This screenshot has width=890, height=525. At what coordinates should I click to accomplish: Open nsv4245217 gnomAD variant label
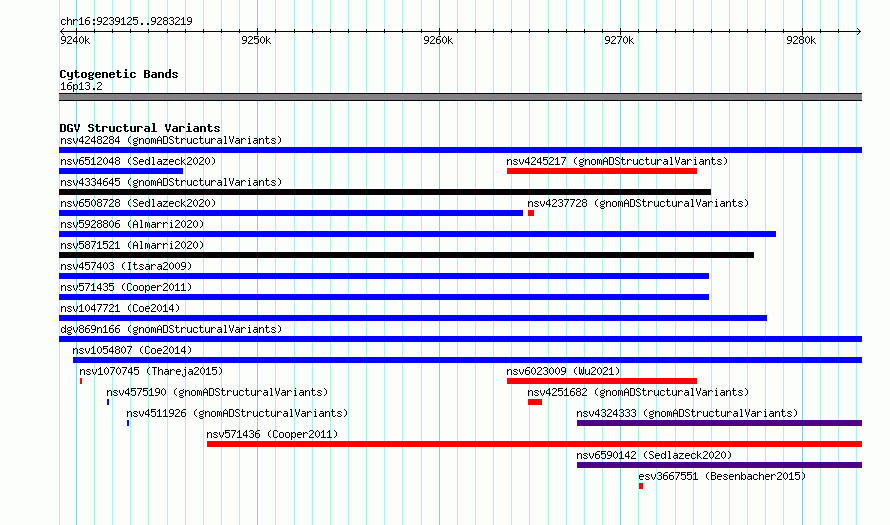pyautogui.click(x=617, y=161)
